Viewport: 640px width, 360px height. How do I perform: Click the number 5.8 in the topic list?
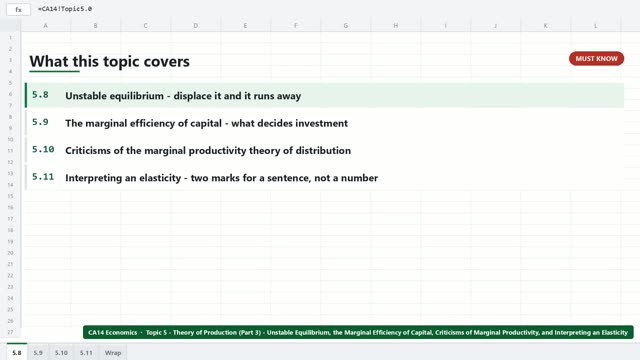[40, 95]
